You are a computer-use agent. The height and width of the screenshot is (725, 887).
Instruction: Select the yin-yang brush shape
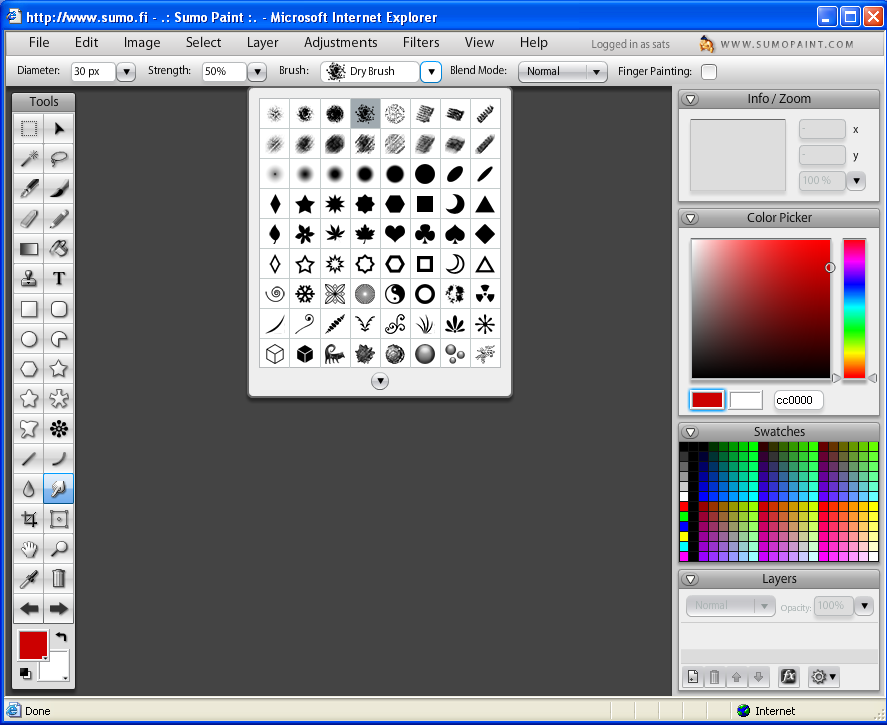pos(395,293)
